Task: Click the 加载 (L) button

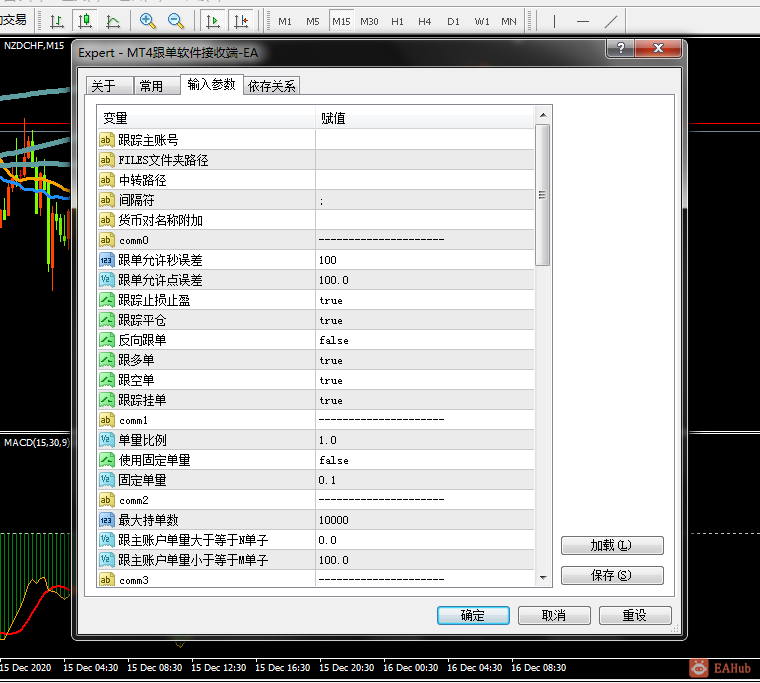Action: pos(612,545)
